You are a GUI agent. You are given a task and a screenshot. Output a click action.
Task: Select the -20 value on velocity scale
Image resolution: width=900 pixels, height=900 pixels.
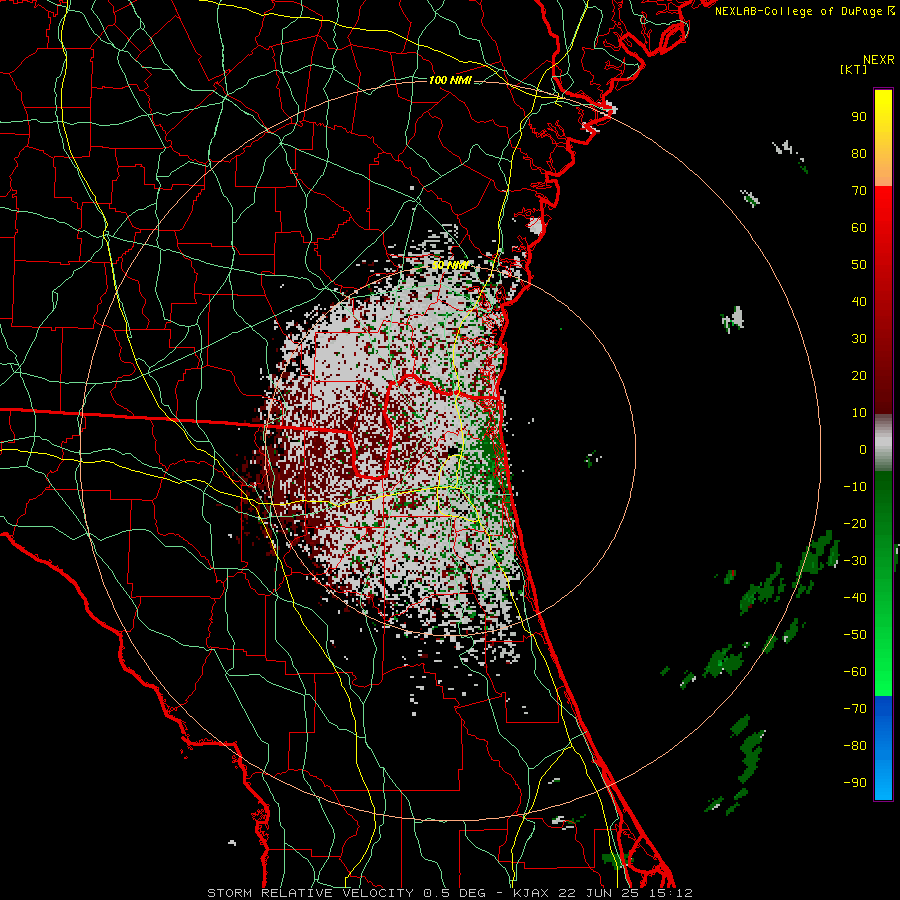(855, 524)
